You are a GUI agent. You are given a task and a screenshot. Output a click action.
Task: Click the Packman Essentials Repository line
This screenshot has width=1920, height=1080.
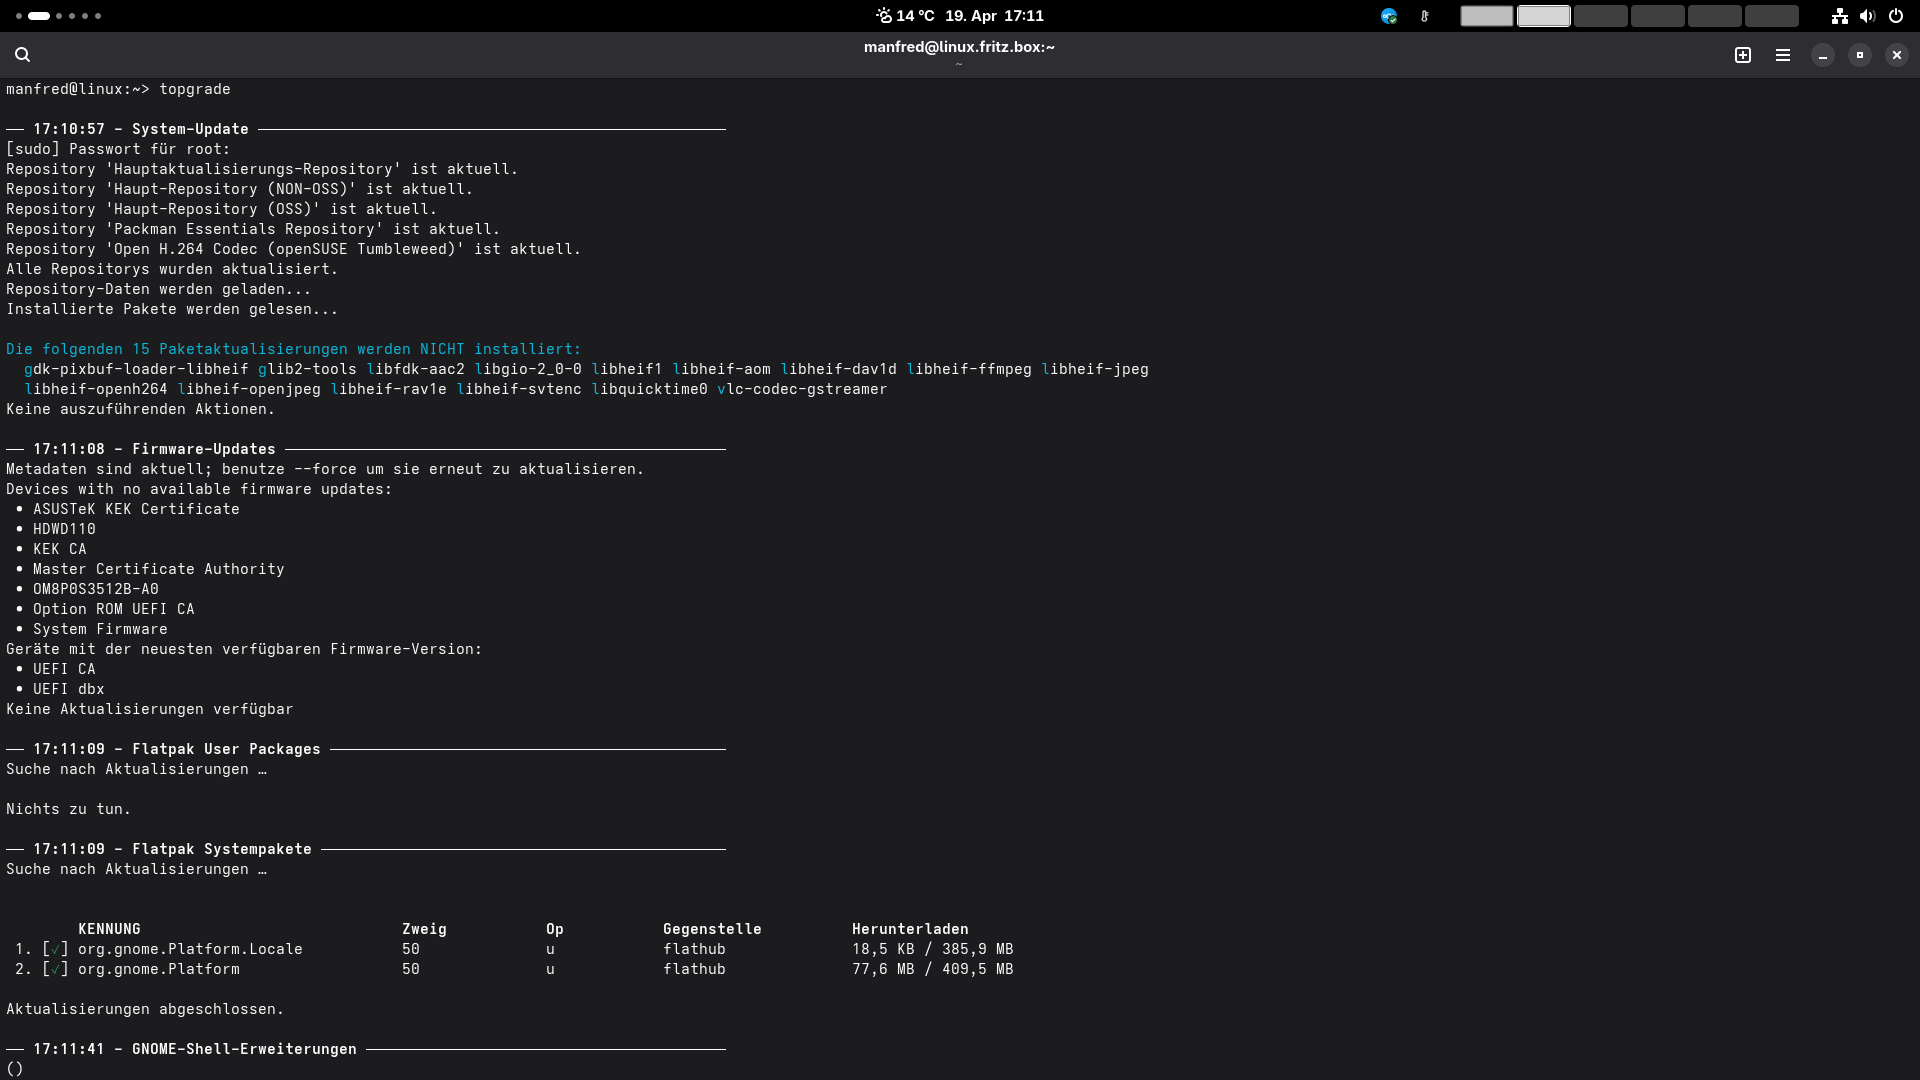click(253, 229)
